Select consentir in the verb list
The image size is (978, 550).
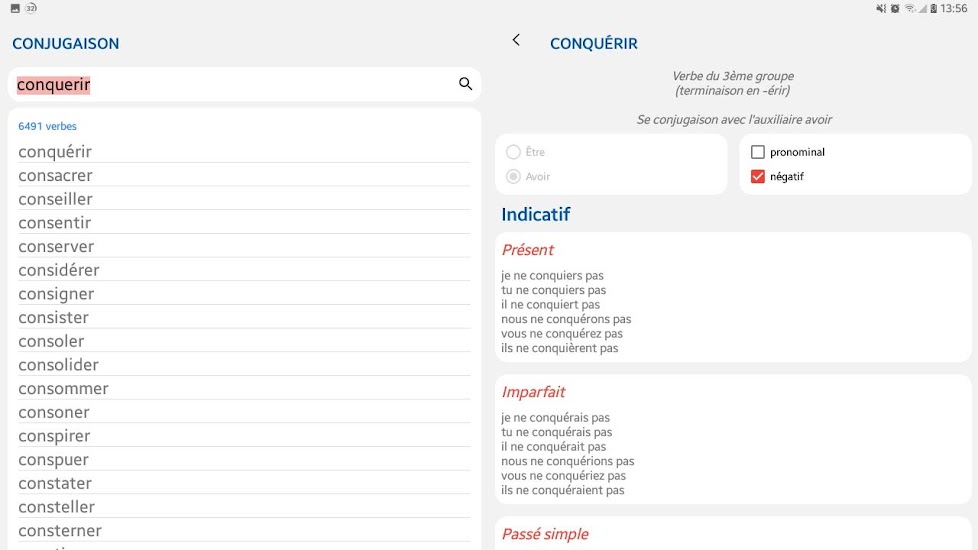click(x=54, y=223)
